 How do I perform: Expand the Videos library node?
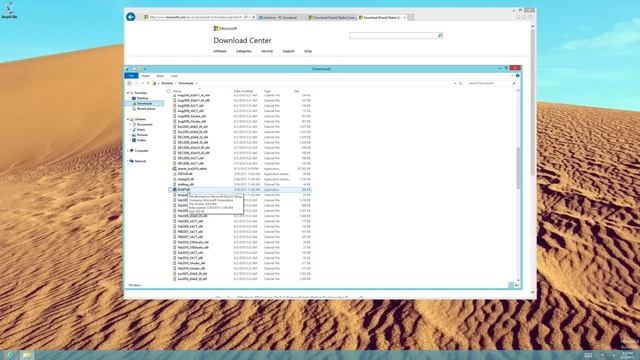coord(131,140)
